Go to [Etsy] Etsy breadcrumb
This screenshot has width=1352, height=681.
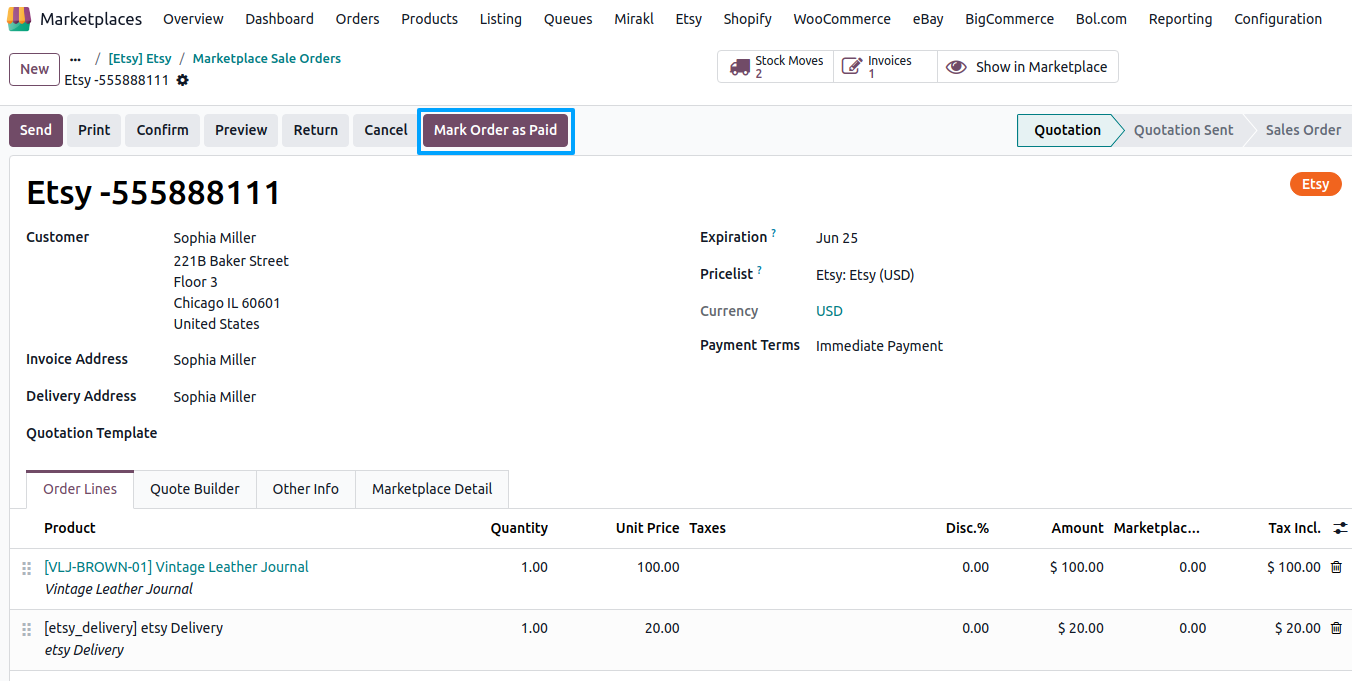pos(140,59)
